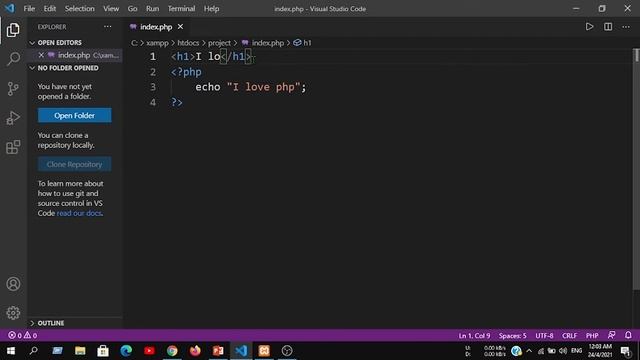The image size is (640, 360).
Task: Click the h1 symbol breadcrumb
Action: pos(302,43)
